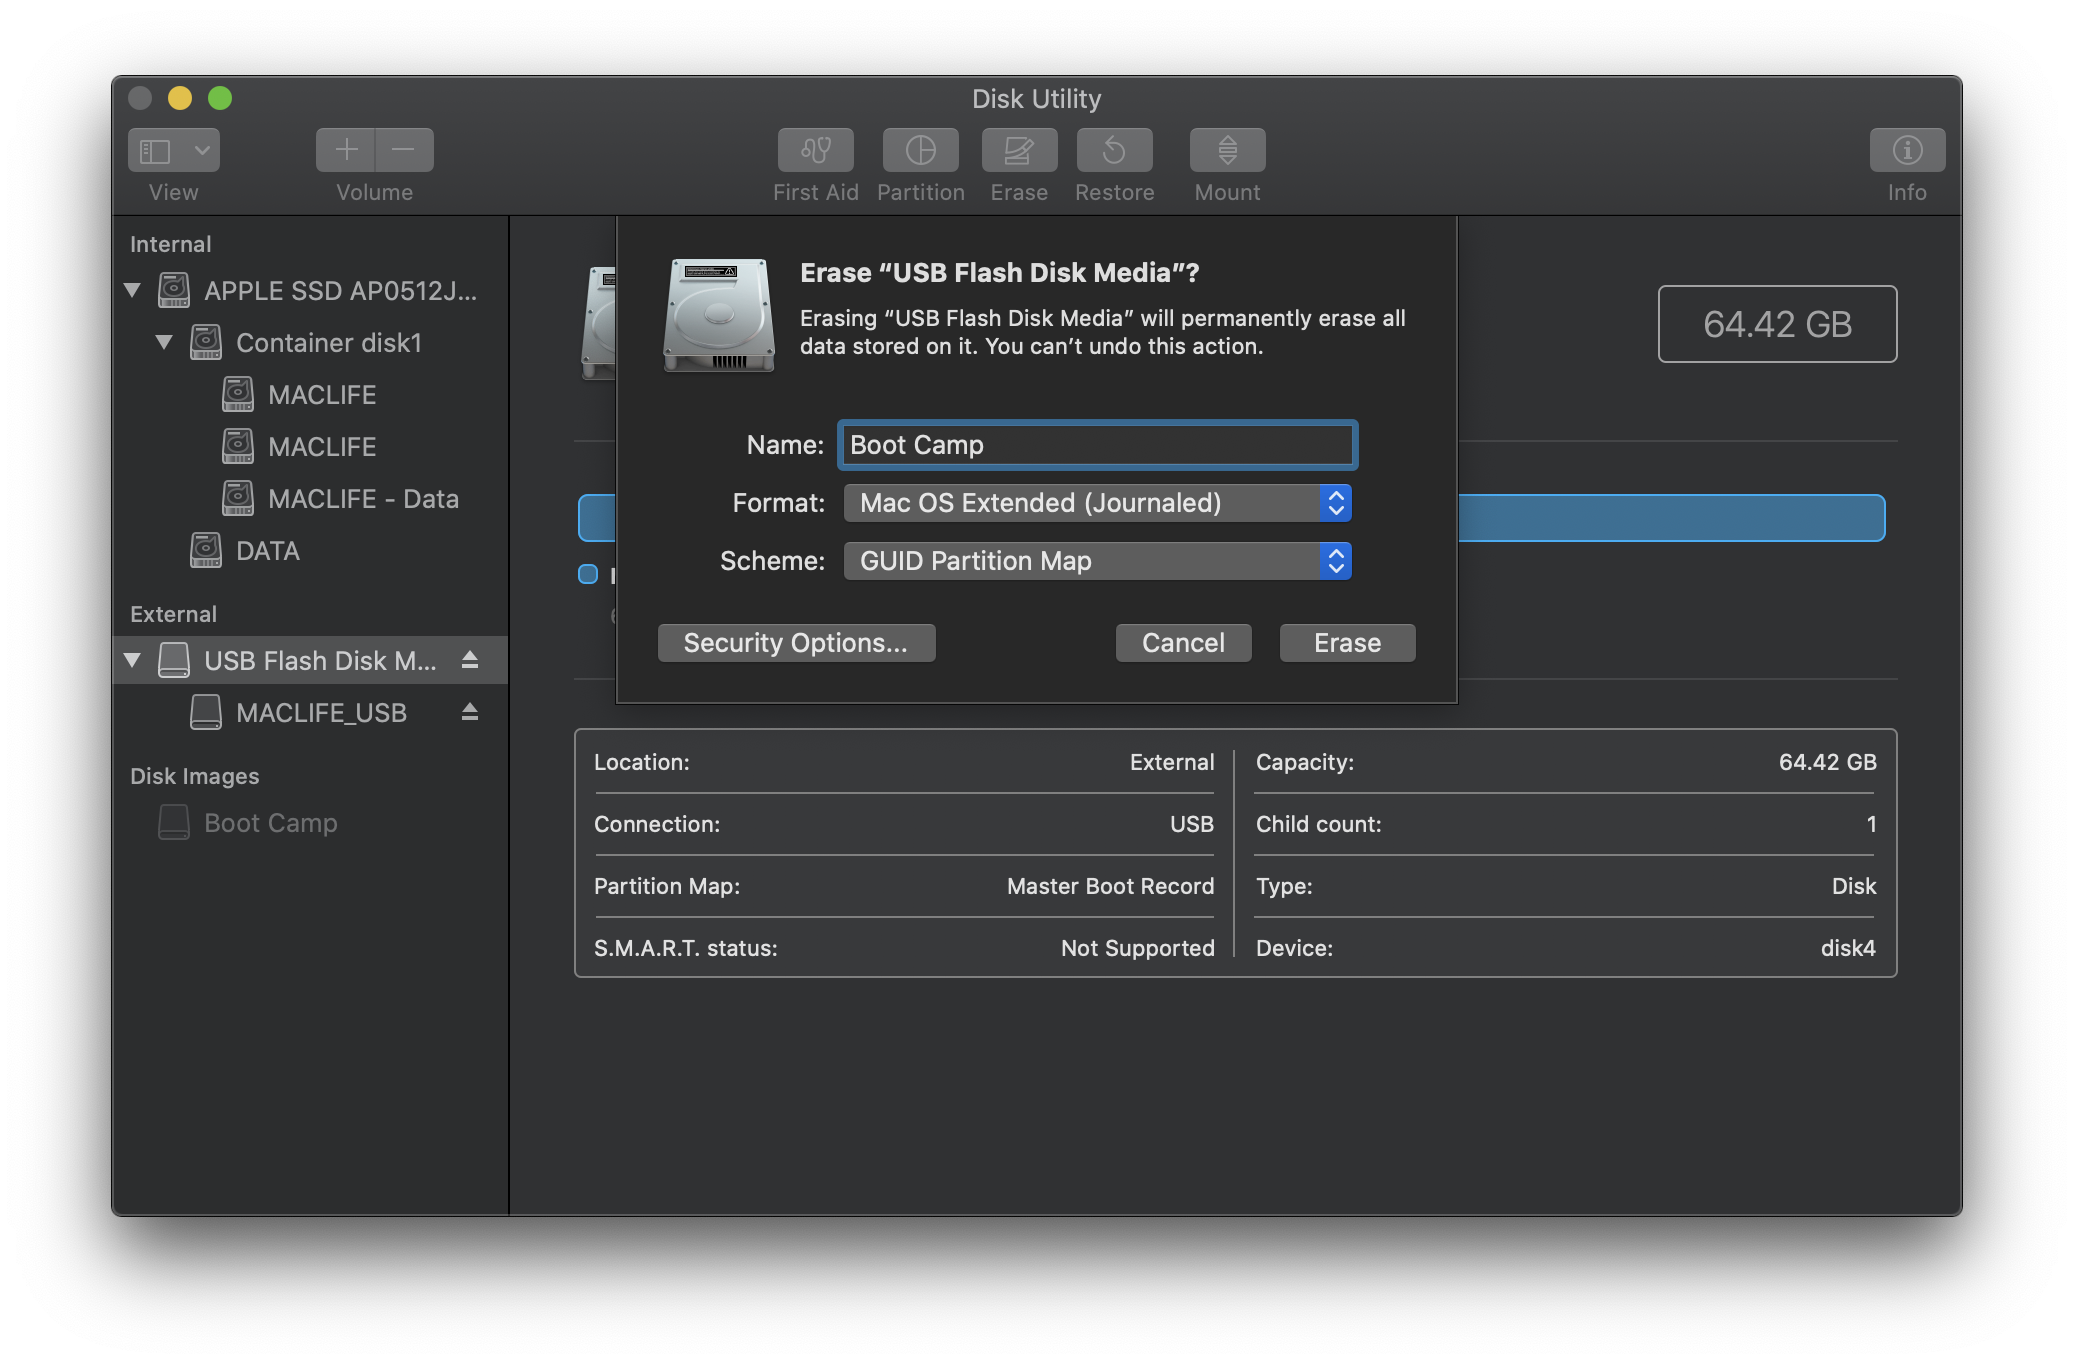Collapse the Container disk1 disclosure triangle
Viewport: 2074px width, 1364px height.
[x=164, y=343]
